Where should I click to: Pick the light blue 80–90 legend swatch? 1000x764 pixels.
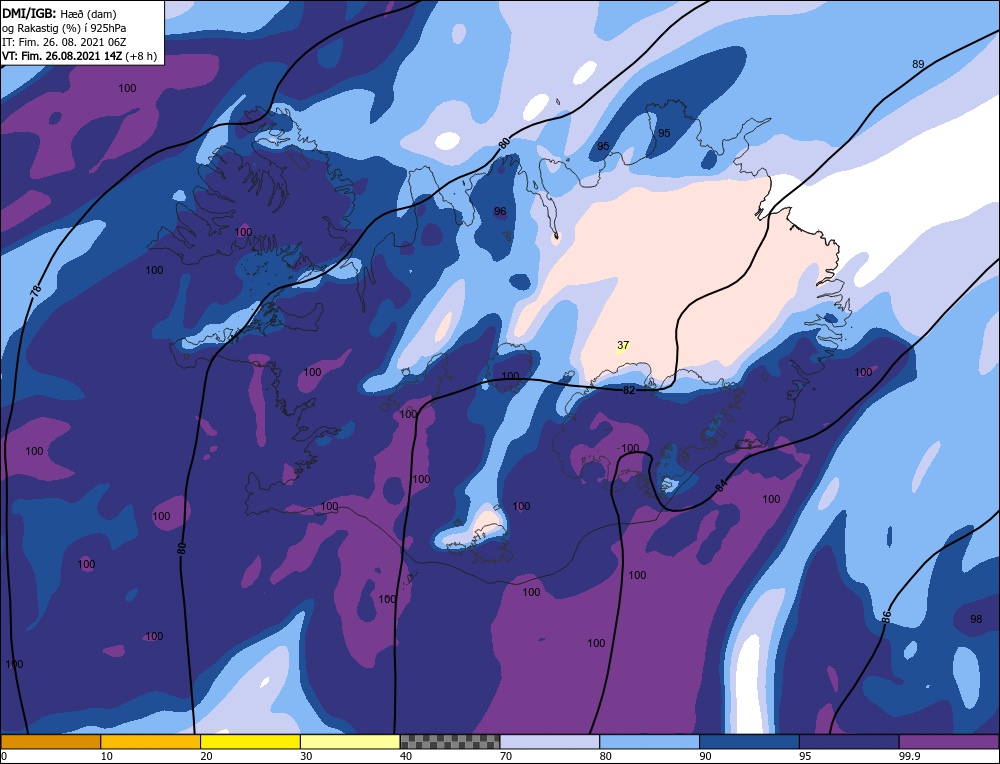point(649,742)
